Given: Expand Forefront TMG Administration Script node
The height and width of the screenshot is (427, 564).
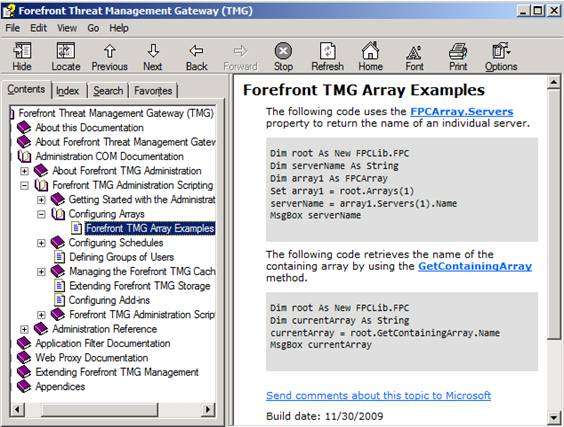Looking at the screenshot, I should point(41,315).
